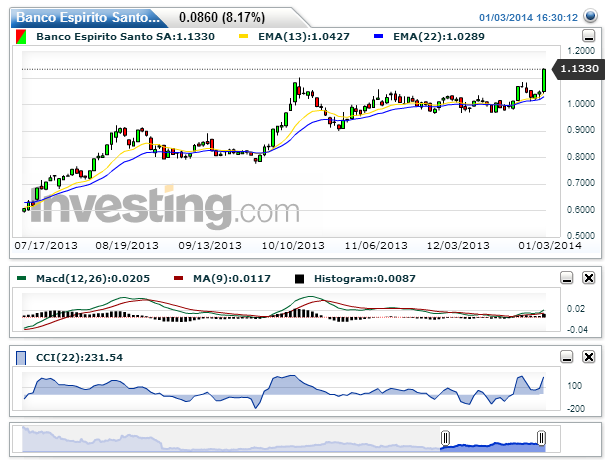
Task: Click the 1.1330 current price tag
Action: tap(579, 69)
